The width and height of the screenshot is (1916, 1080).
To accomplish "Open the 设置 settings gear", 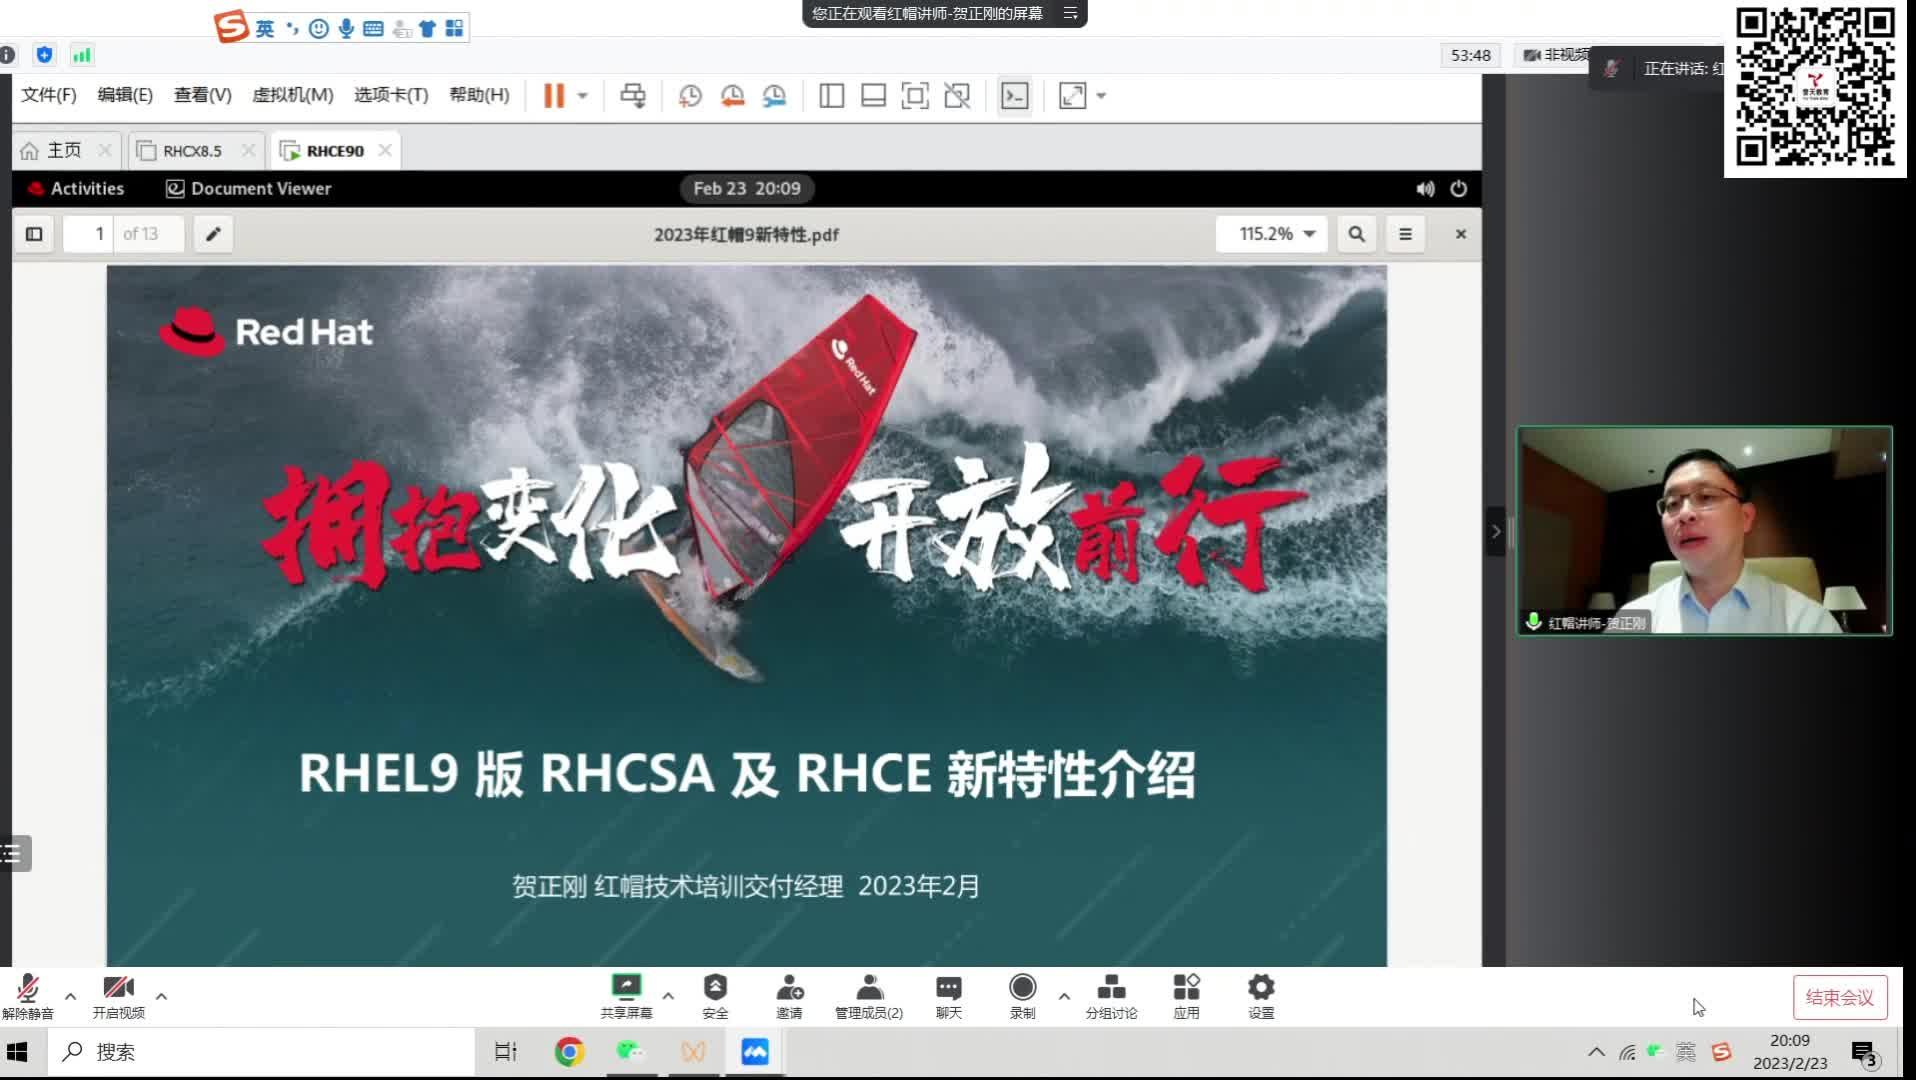I will click(1261, 996).
